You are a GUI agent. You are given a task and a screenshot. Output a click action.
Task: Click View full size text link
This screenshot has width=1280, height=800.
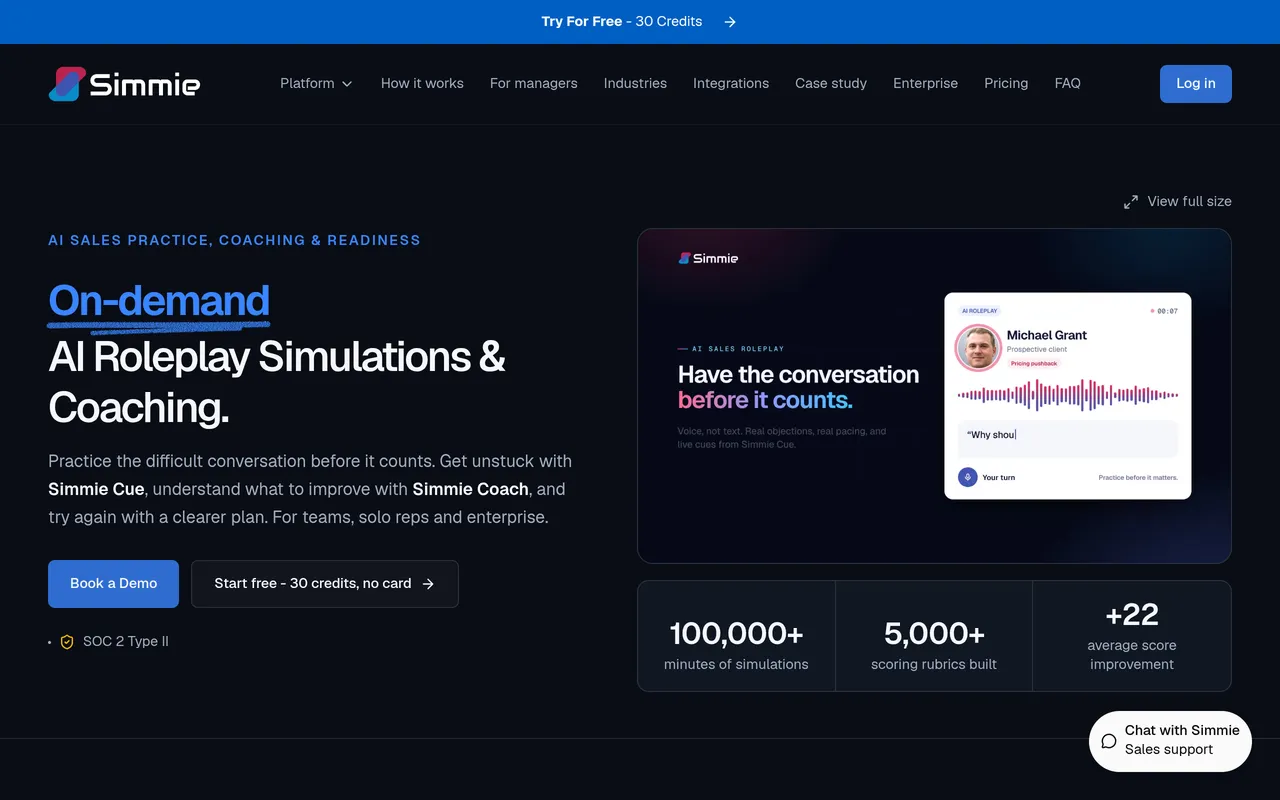1189,201
